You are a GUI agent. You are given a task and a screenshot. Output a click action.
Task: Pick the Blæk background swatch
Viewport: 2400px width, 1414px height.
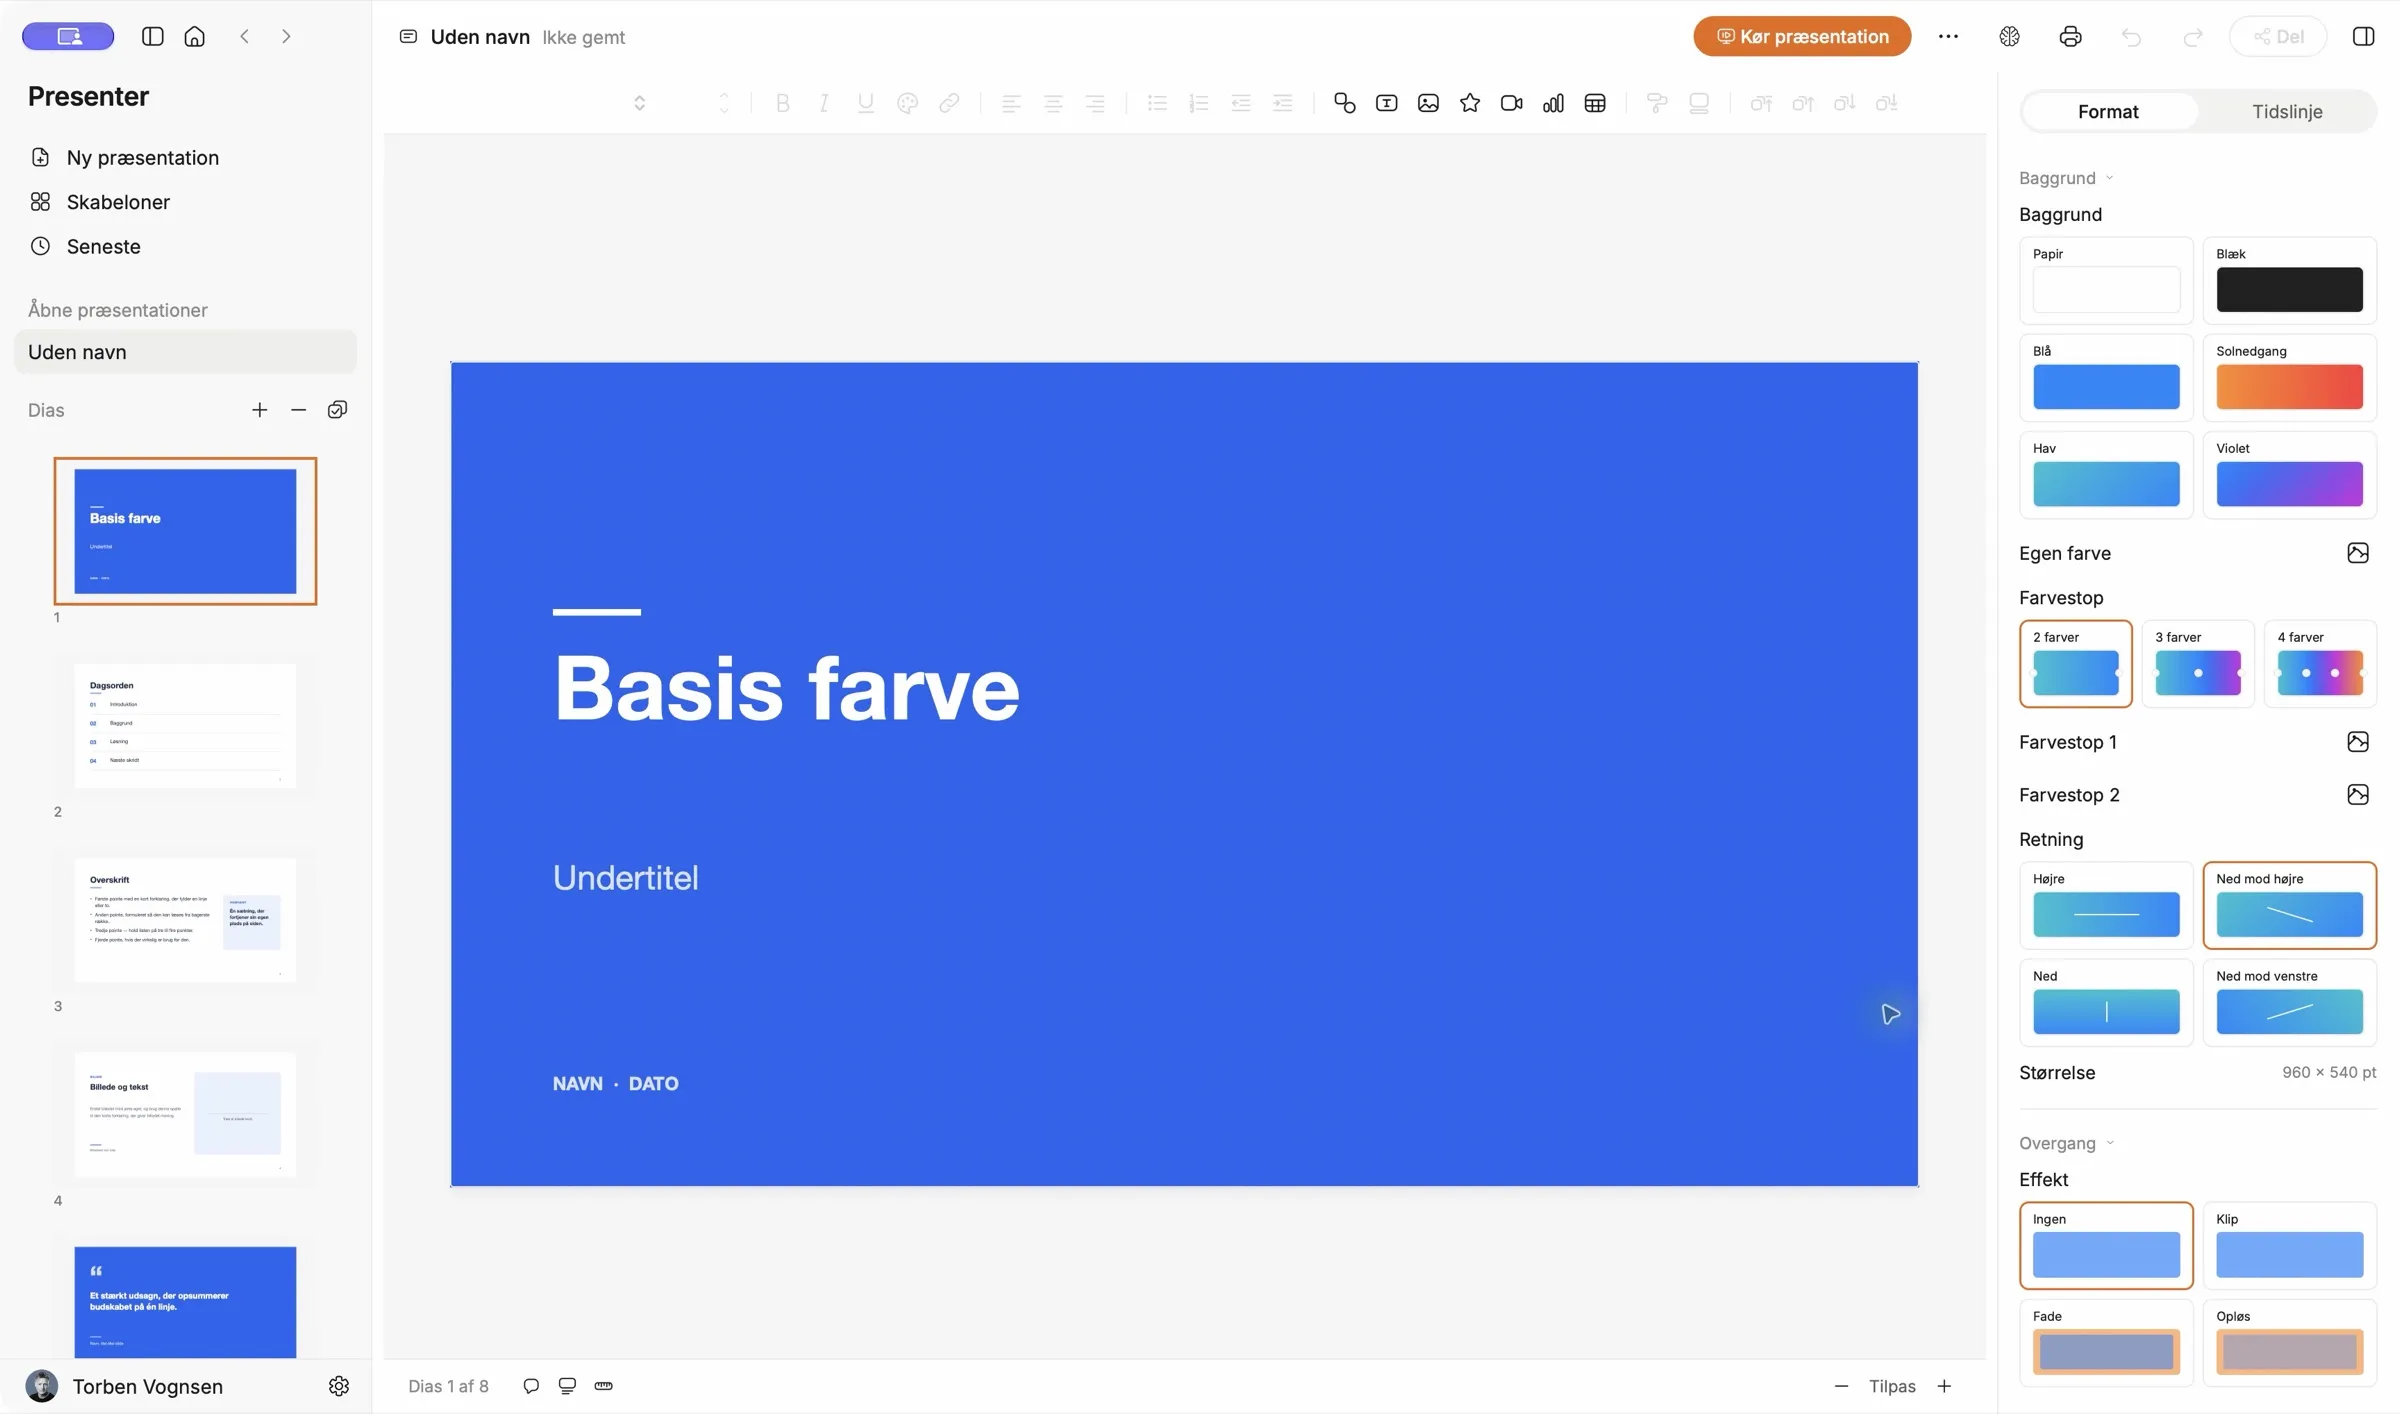2289,281
